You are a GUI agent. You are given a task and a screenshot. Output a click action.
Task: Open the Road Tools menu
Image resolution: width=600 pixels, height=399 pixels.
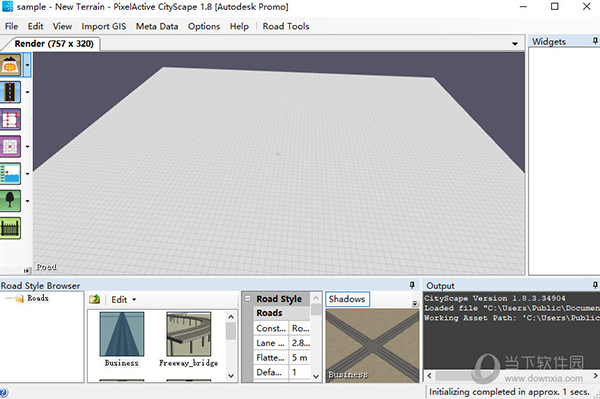pyautogui.click(x=286, y=26)
